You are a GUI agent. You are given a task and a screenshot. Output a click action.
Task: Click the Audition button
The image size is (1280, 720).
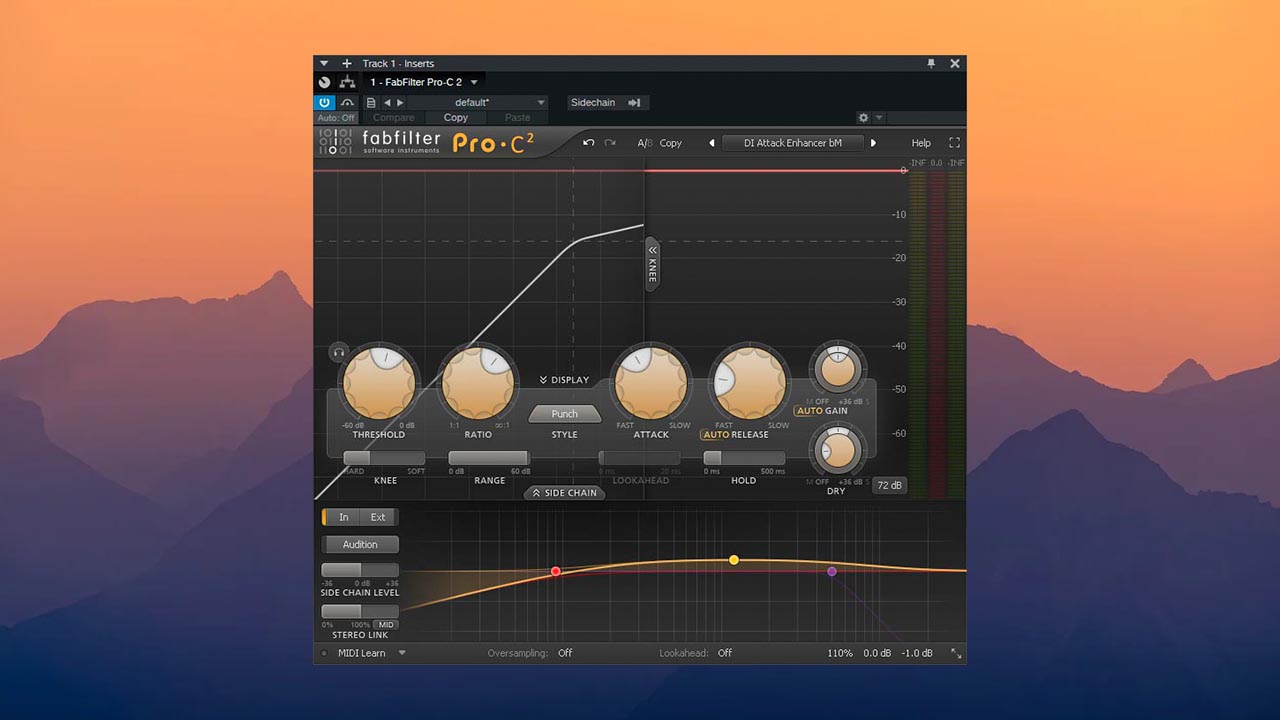(360, 544)
